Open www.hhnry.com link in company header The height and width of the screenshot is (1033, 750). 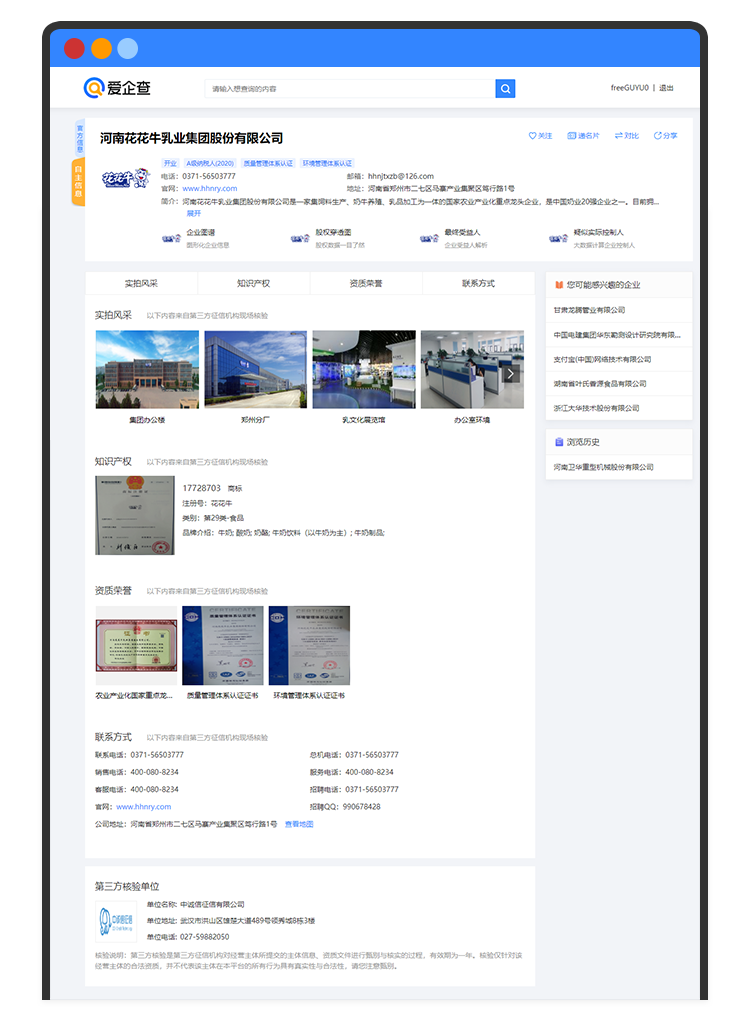pyautogui.click(x=210, y=188)
